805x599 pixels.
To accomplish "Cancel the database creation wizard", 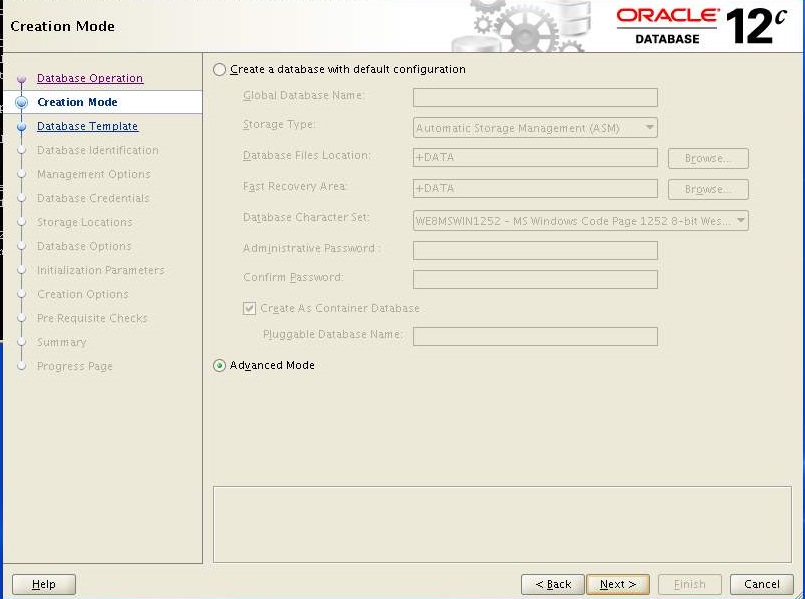I will 762,584.
